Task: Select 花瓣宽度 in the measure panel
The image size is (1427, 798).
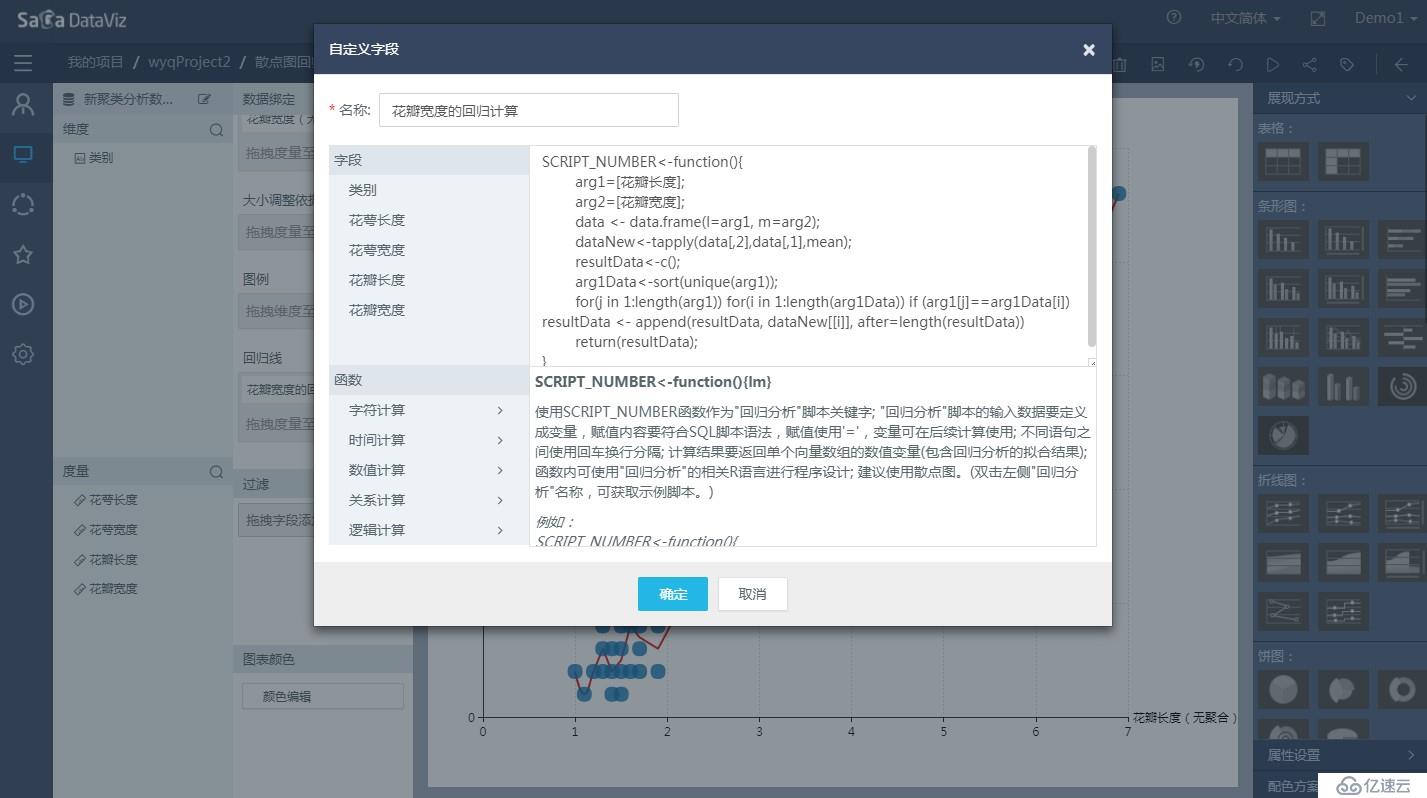Action: coord(113,589)
